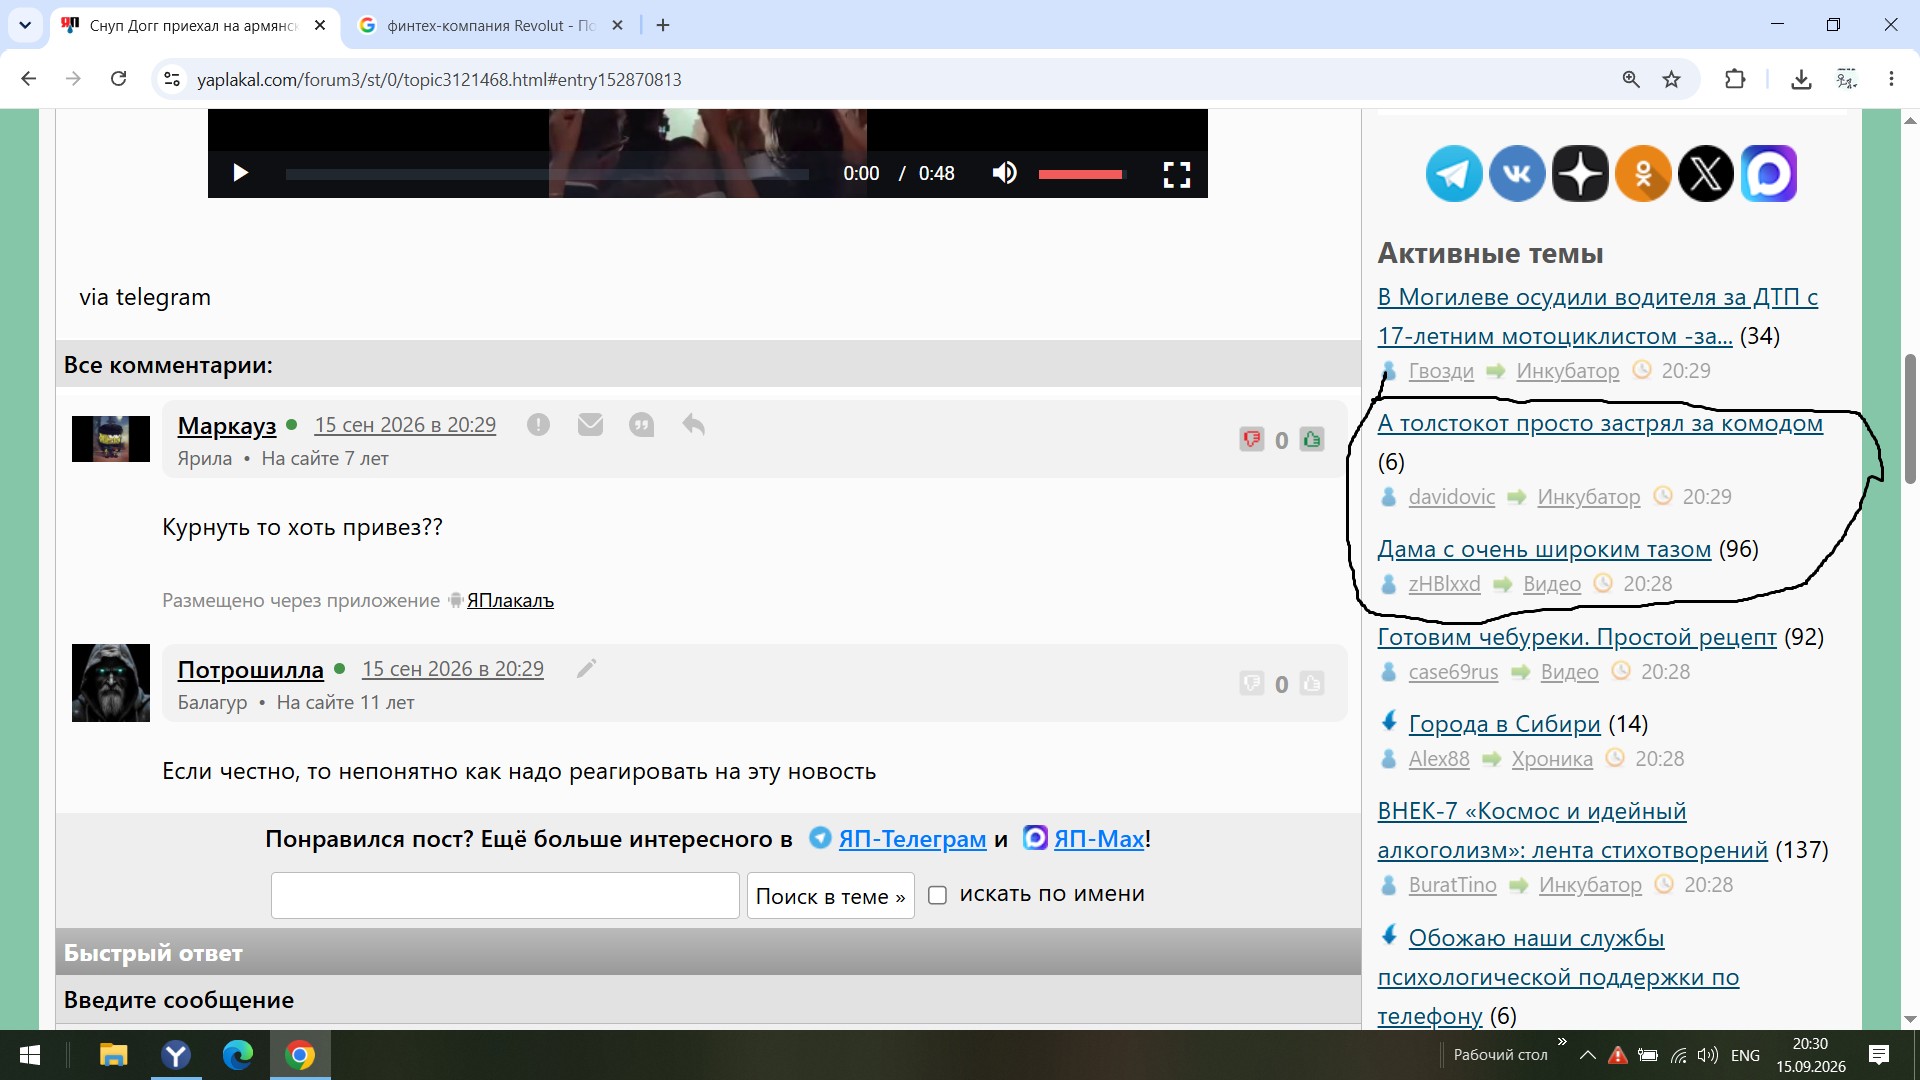
Task: Downvote Маркауз comment with red thumb
Action: point(1251,439)
